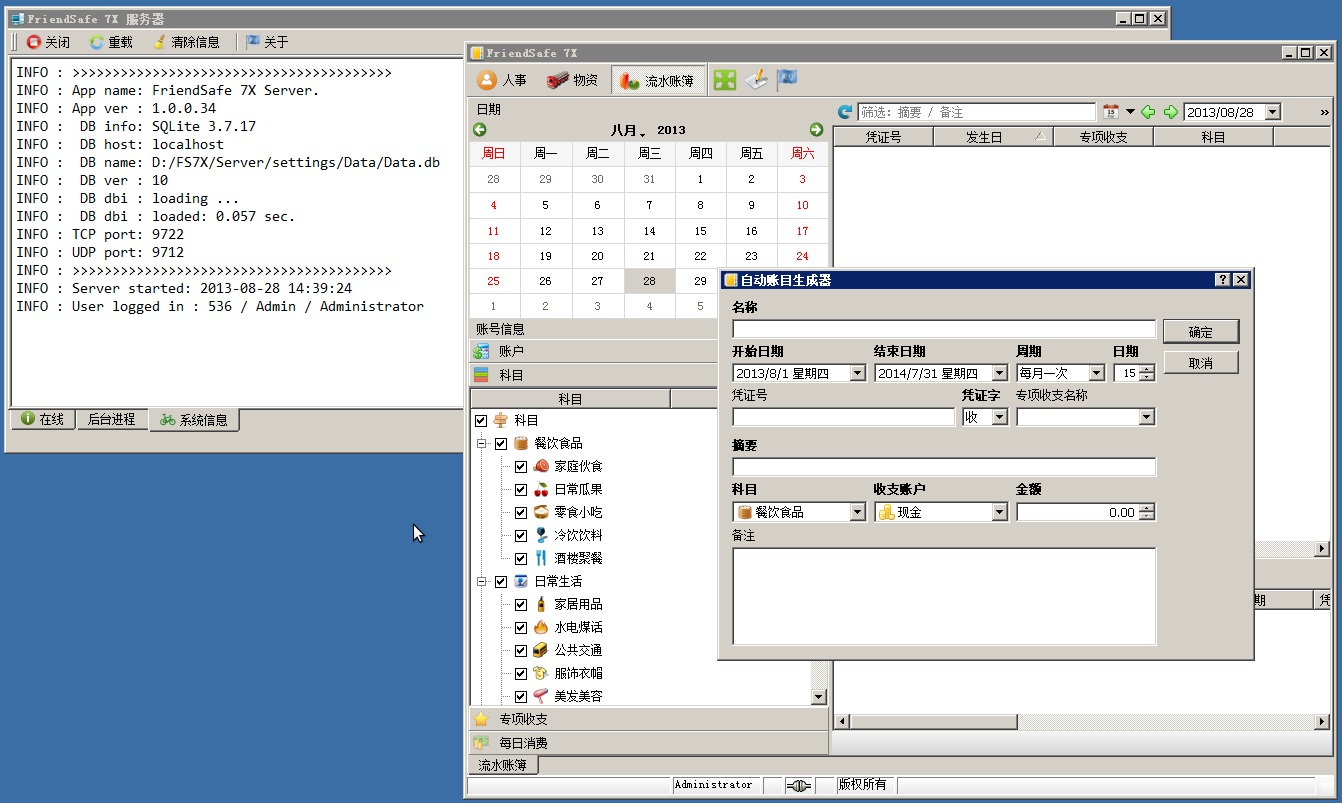Viewport: 1342px width, 803px height.
Task: Go to next month in calendar
Action: [816, 130]
